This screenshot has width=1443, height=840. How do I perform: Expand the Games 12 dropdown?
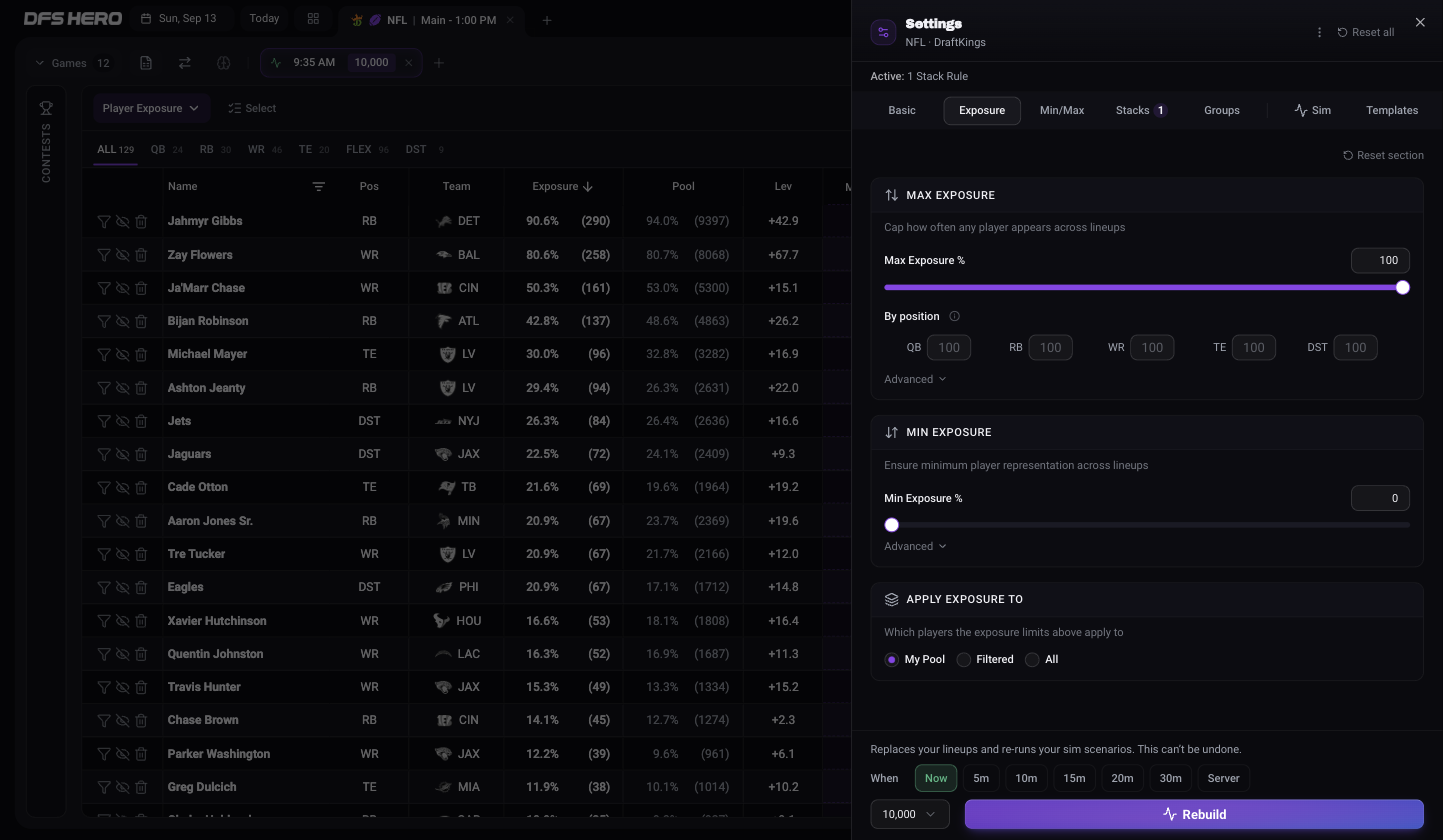[x=72, y=63]
